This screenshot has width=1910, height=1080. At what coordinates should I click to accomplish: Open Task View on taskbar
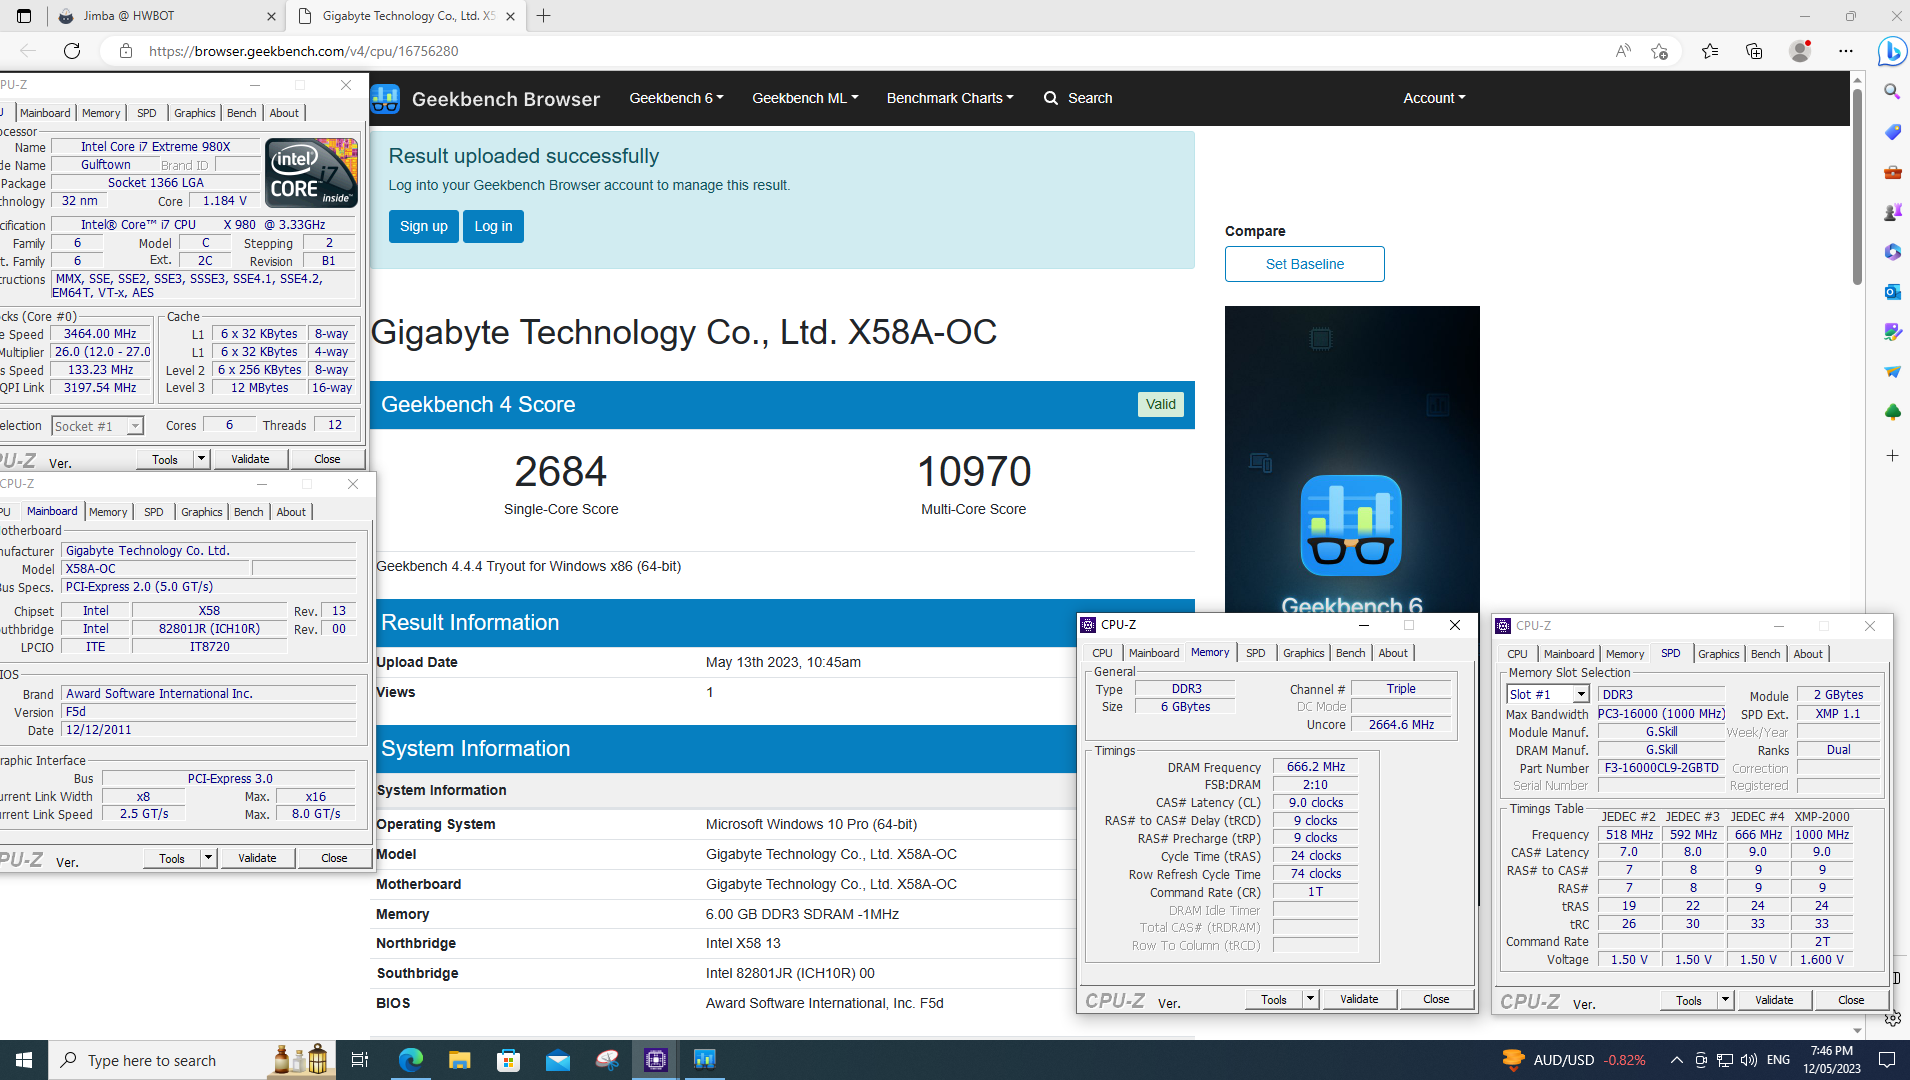[x=360, y=1060]
